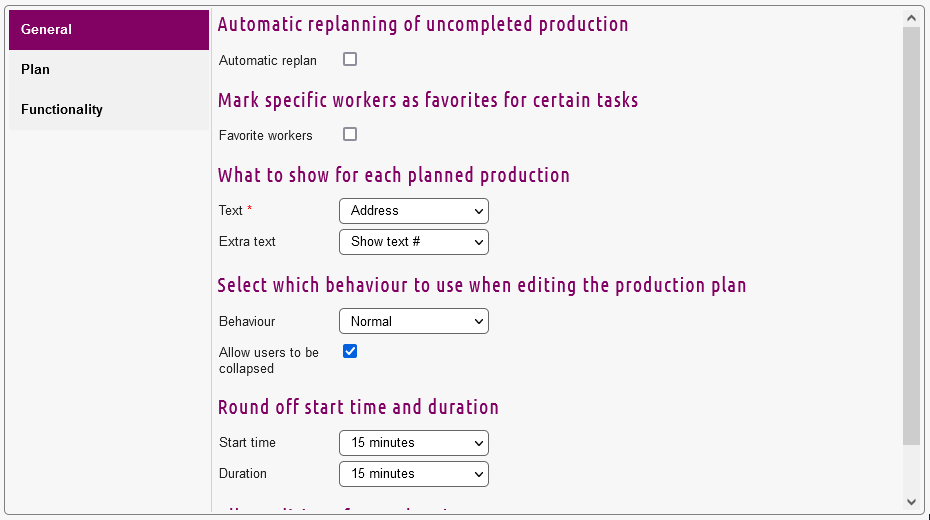
Task: Open the Duration rounding dropdown
Action: [414, 474]
